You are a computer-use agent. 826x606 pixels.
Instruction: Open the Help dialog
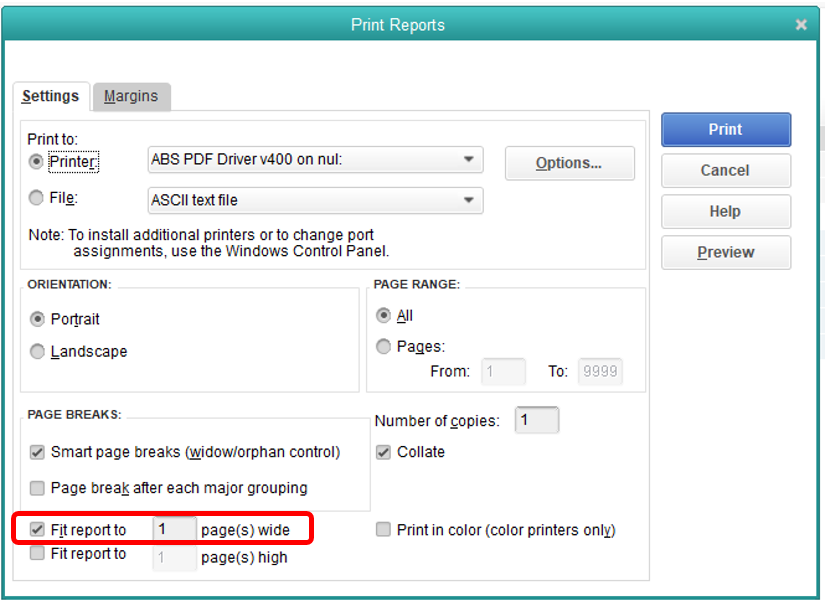(725, 211)
